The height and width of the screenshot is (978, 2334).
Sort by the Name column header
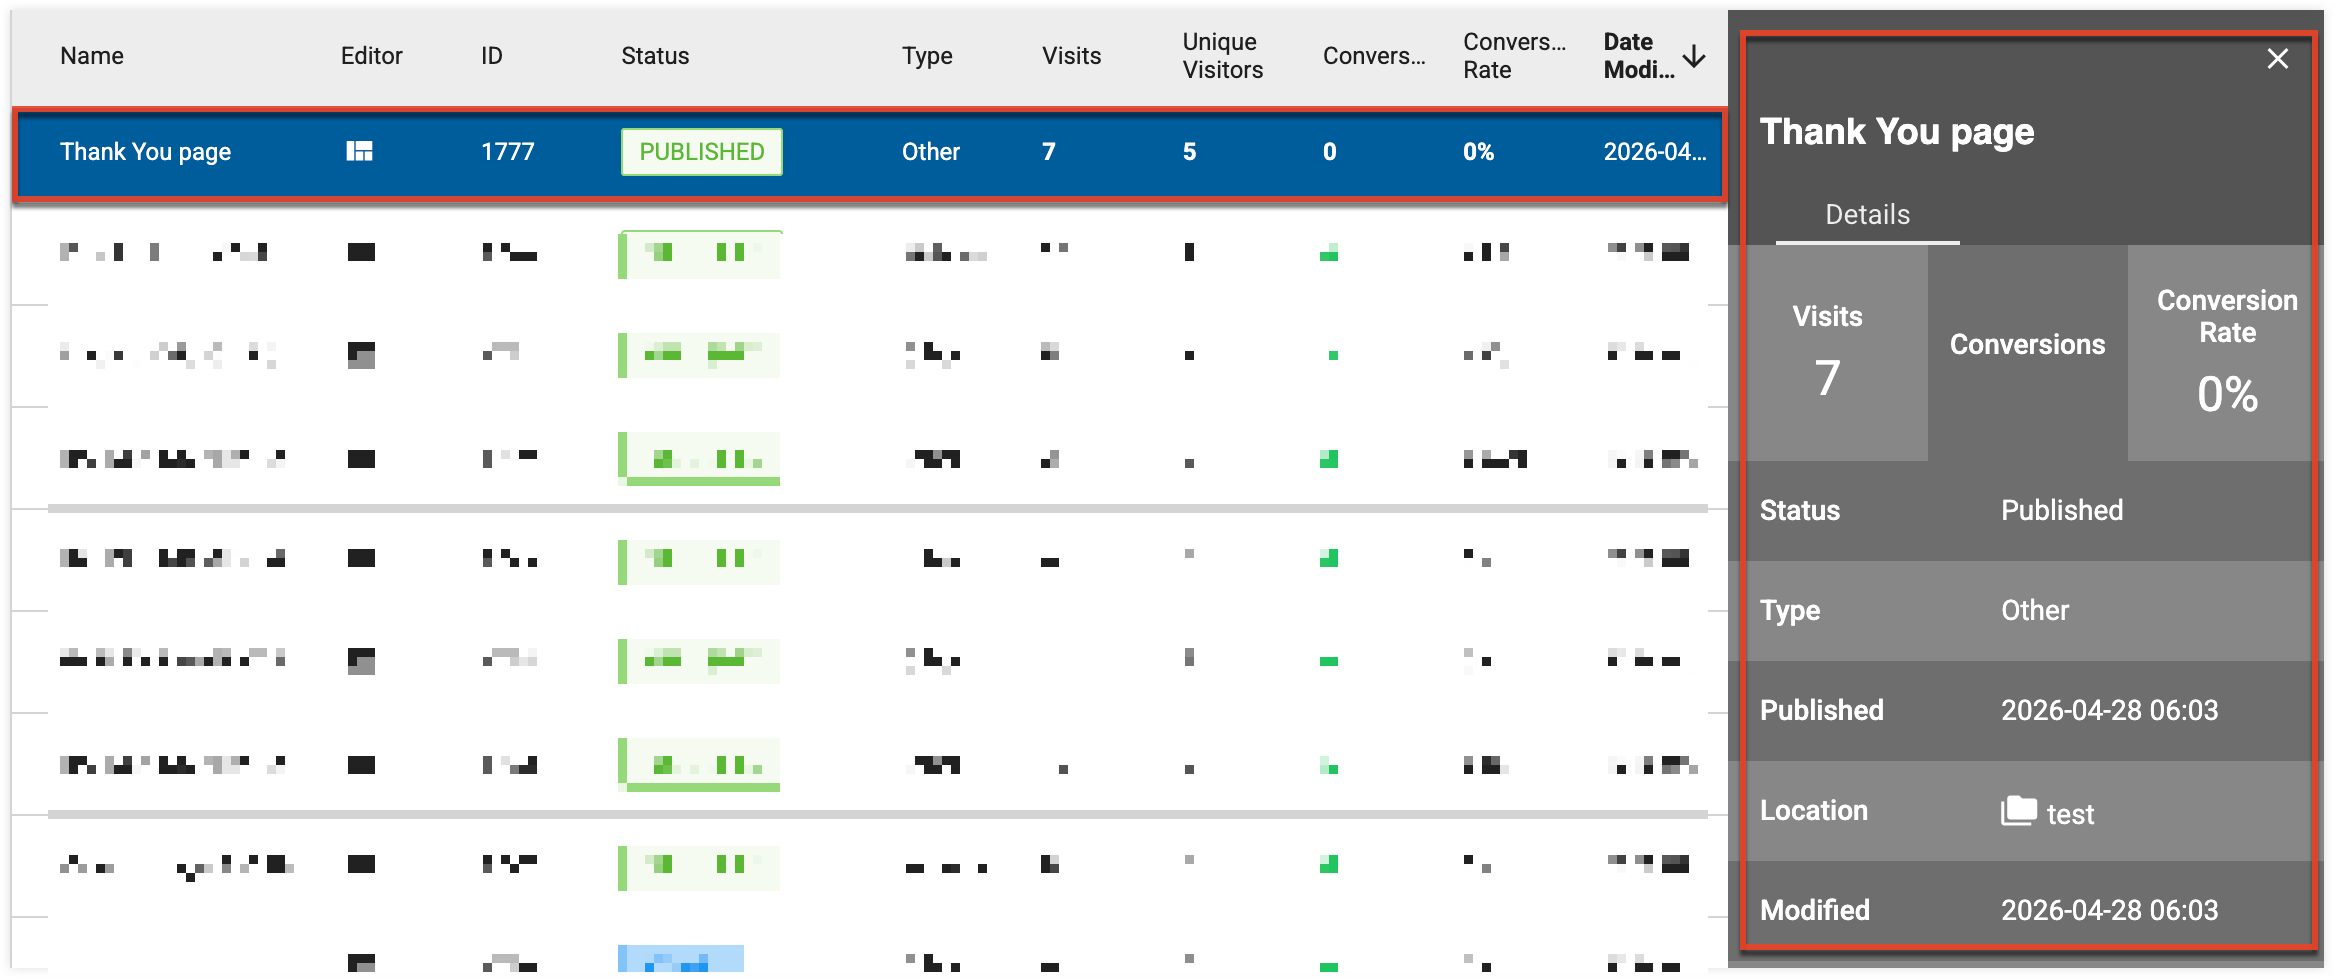pos(92,56)
